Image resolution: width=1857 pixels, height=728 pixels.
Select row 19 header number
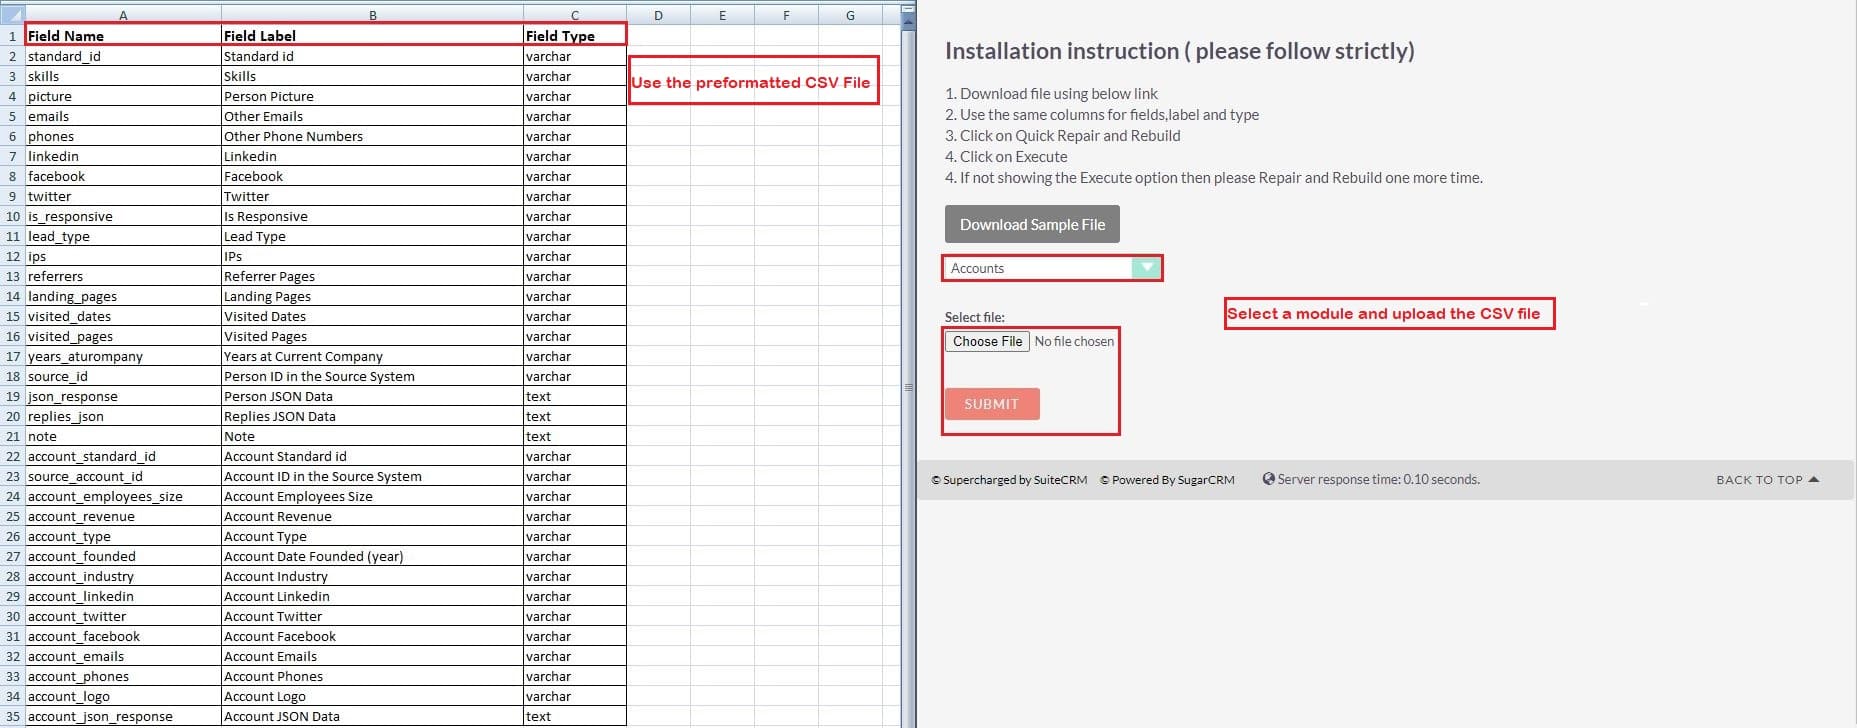(12, 396)
